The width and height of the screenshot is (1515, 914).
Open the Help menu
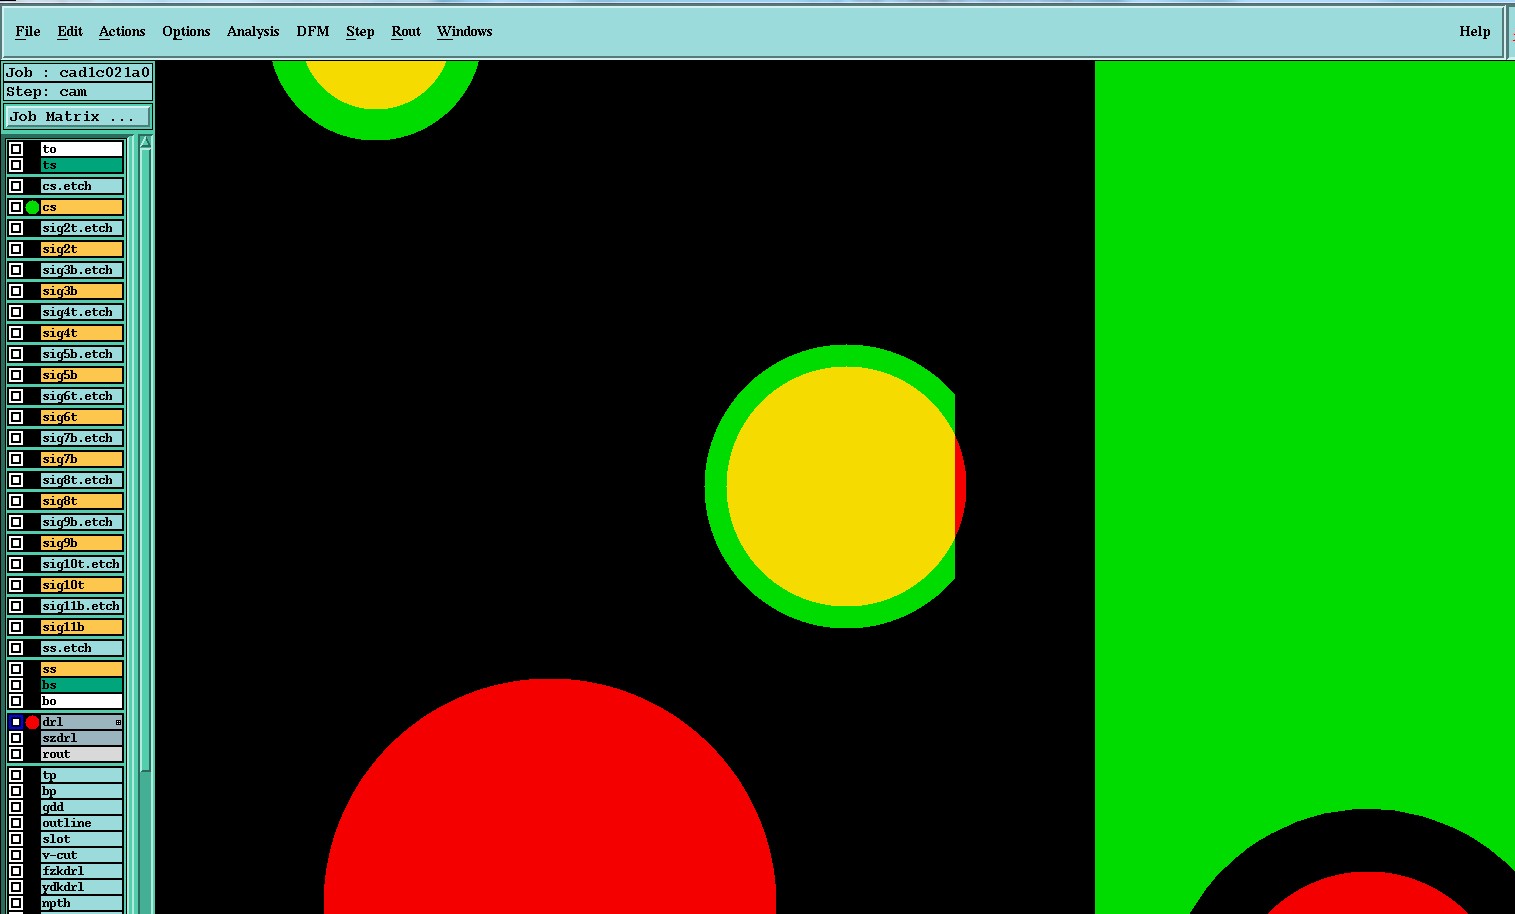(1474, 31)
